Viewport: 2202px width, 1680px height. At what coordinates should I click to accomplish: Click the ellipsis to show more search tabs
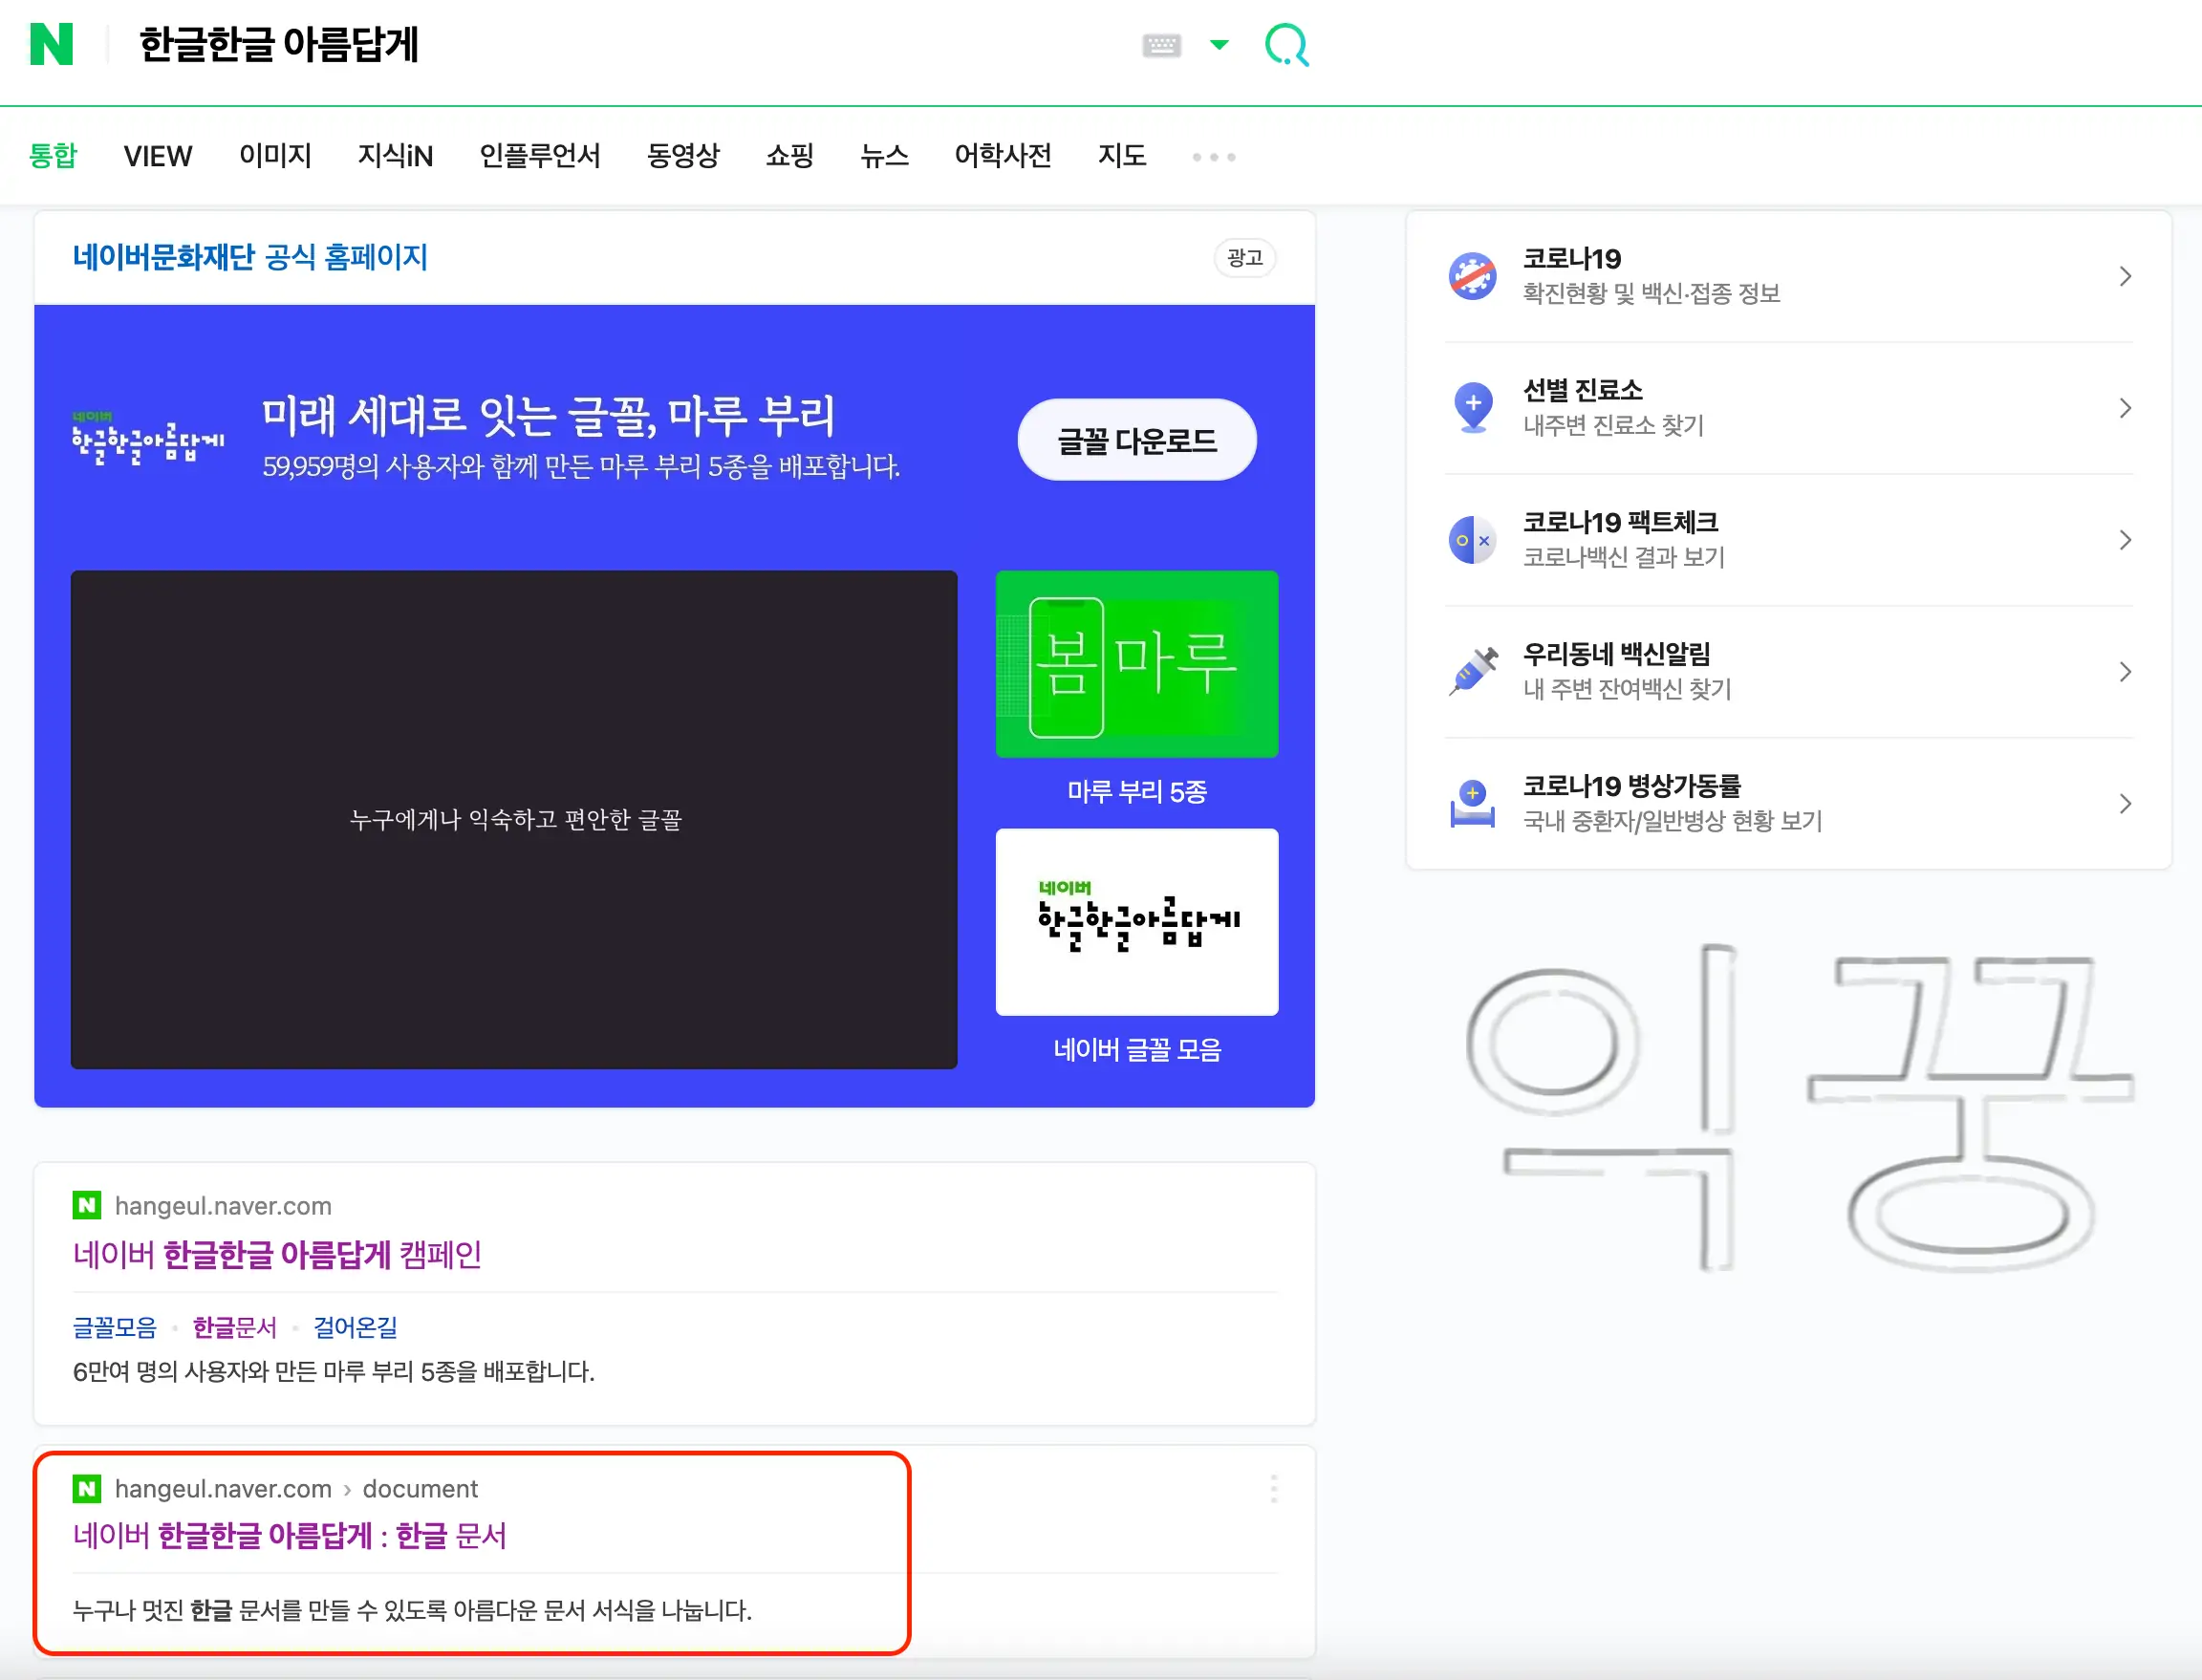click(1213, 156)
